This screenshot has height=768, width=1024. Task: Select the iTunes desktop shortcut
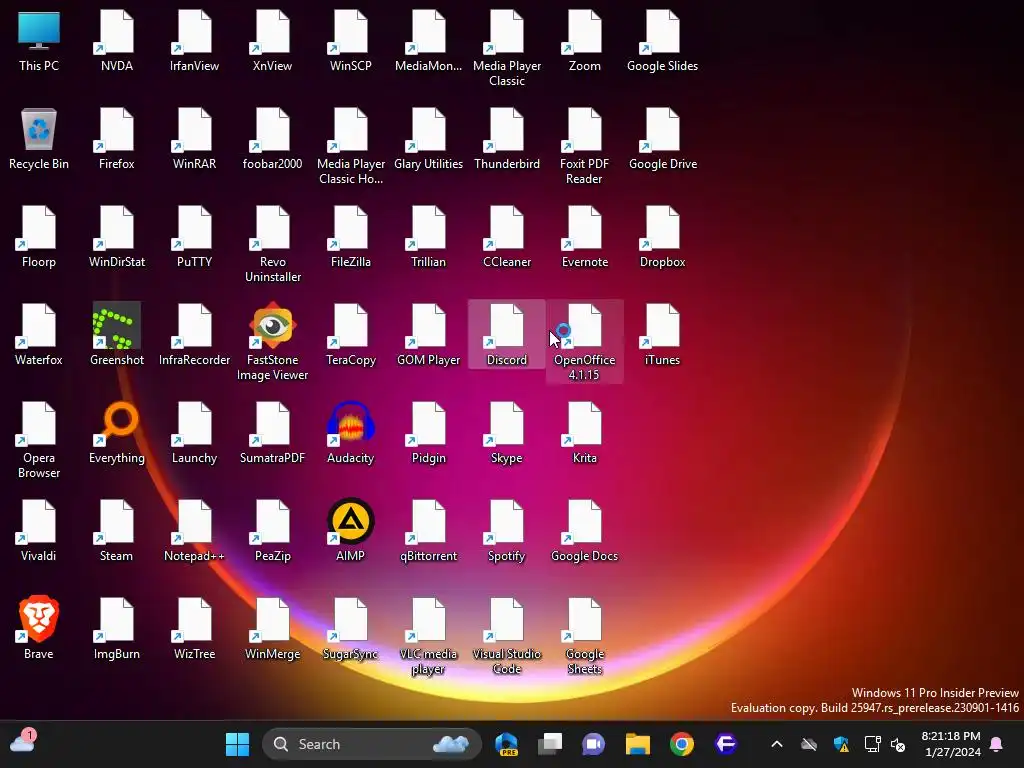[x=662, y=335]
